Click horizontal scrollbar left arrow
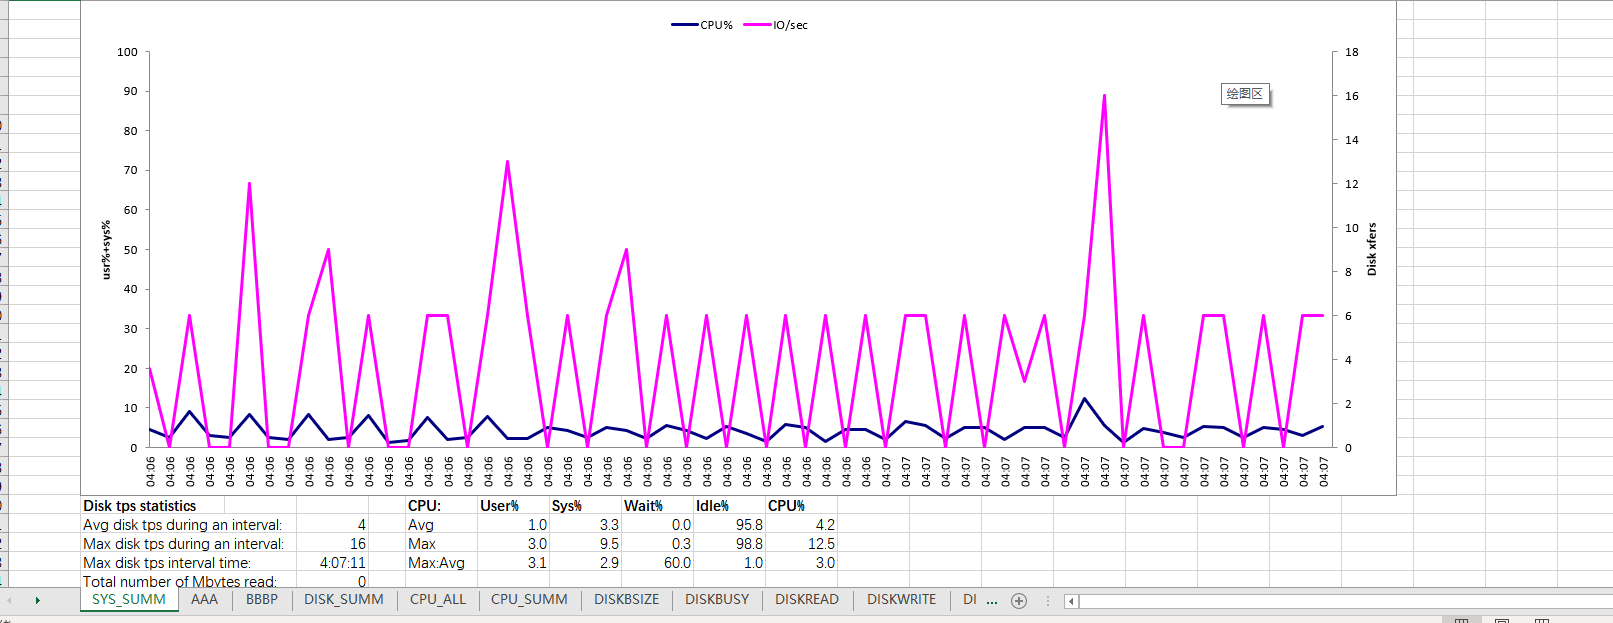Screen dimensions: 1613x623 (1071, 601)
